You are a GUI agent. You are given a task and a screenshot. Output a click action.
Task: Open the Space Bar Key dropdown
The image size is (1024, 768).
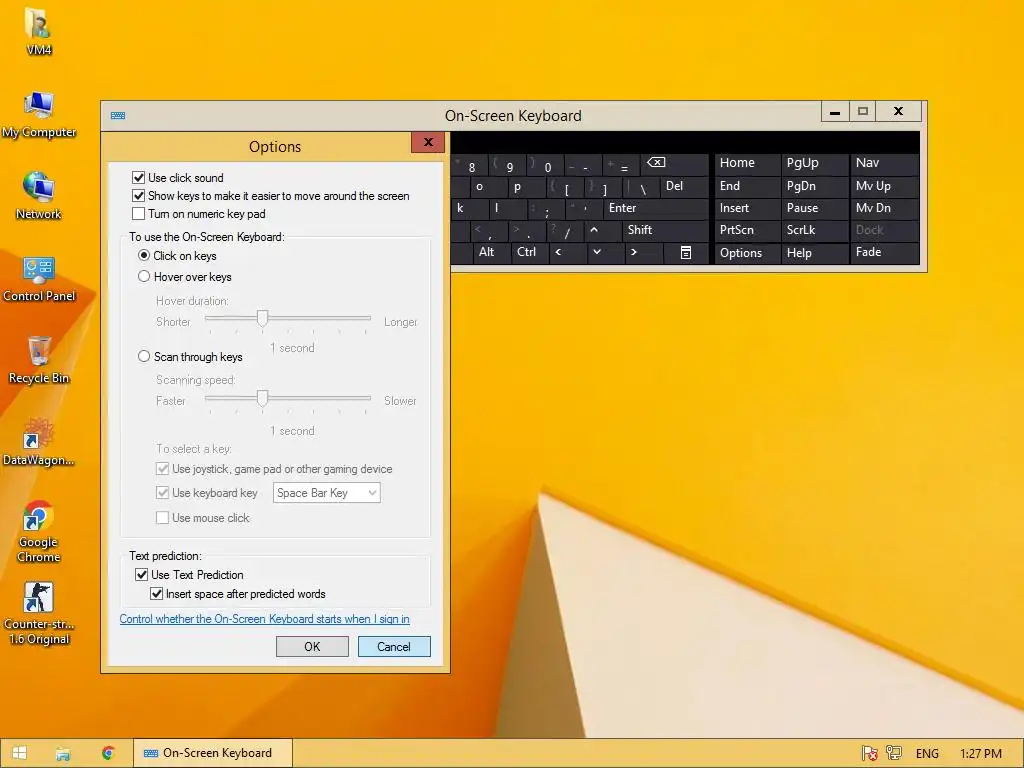click(327, 493)
